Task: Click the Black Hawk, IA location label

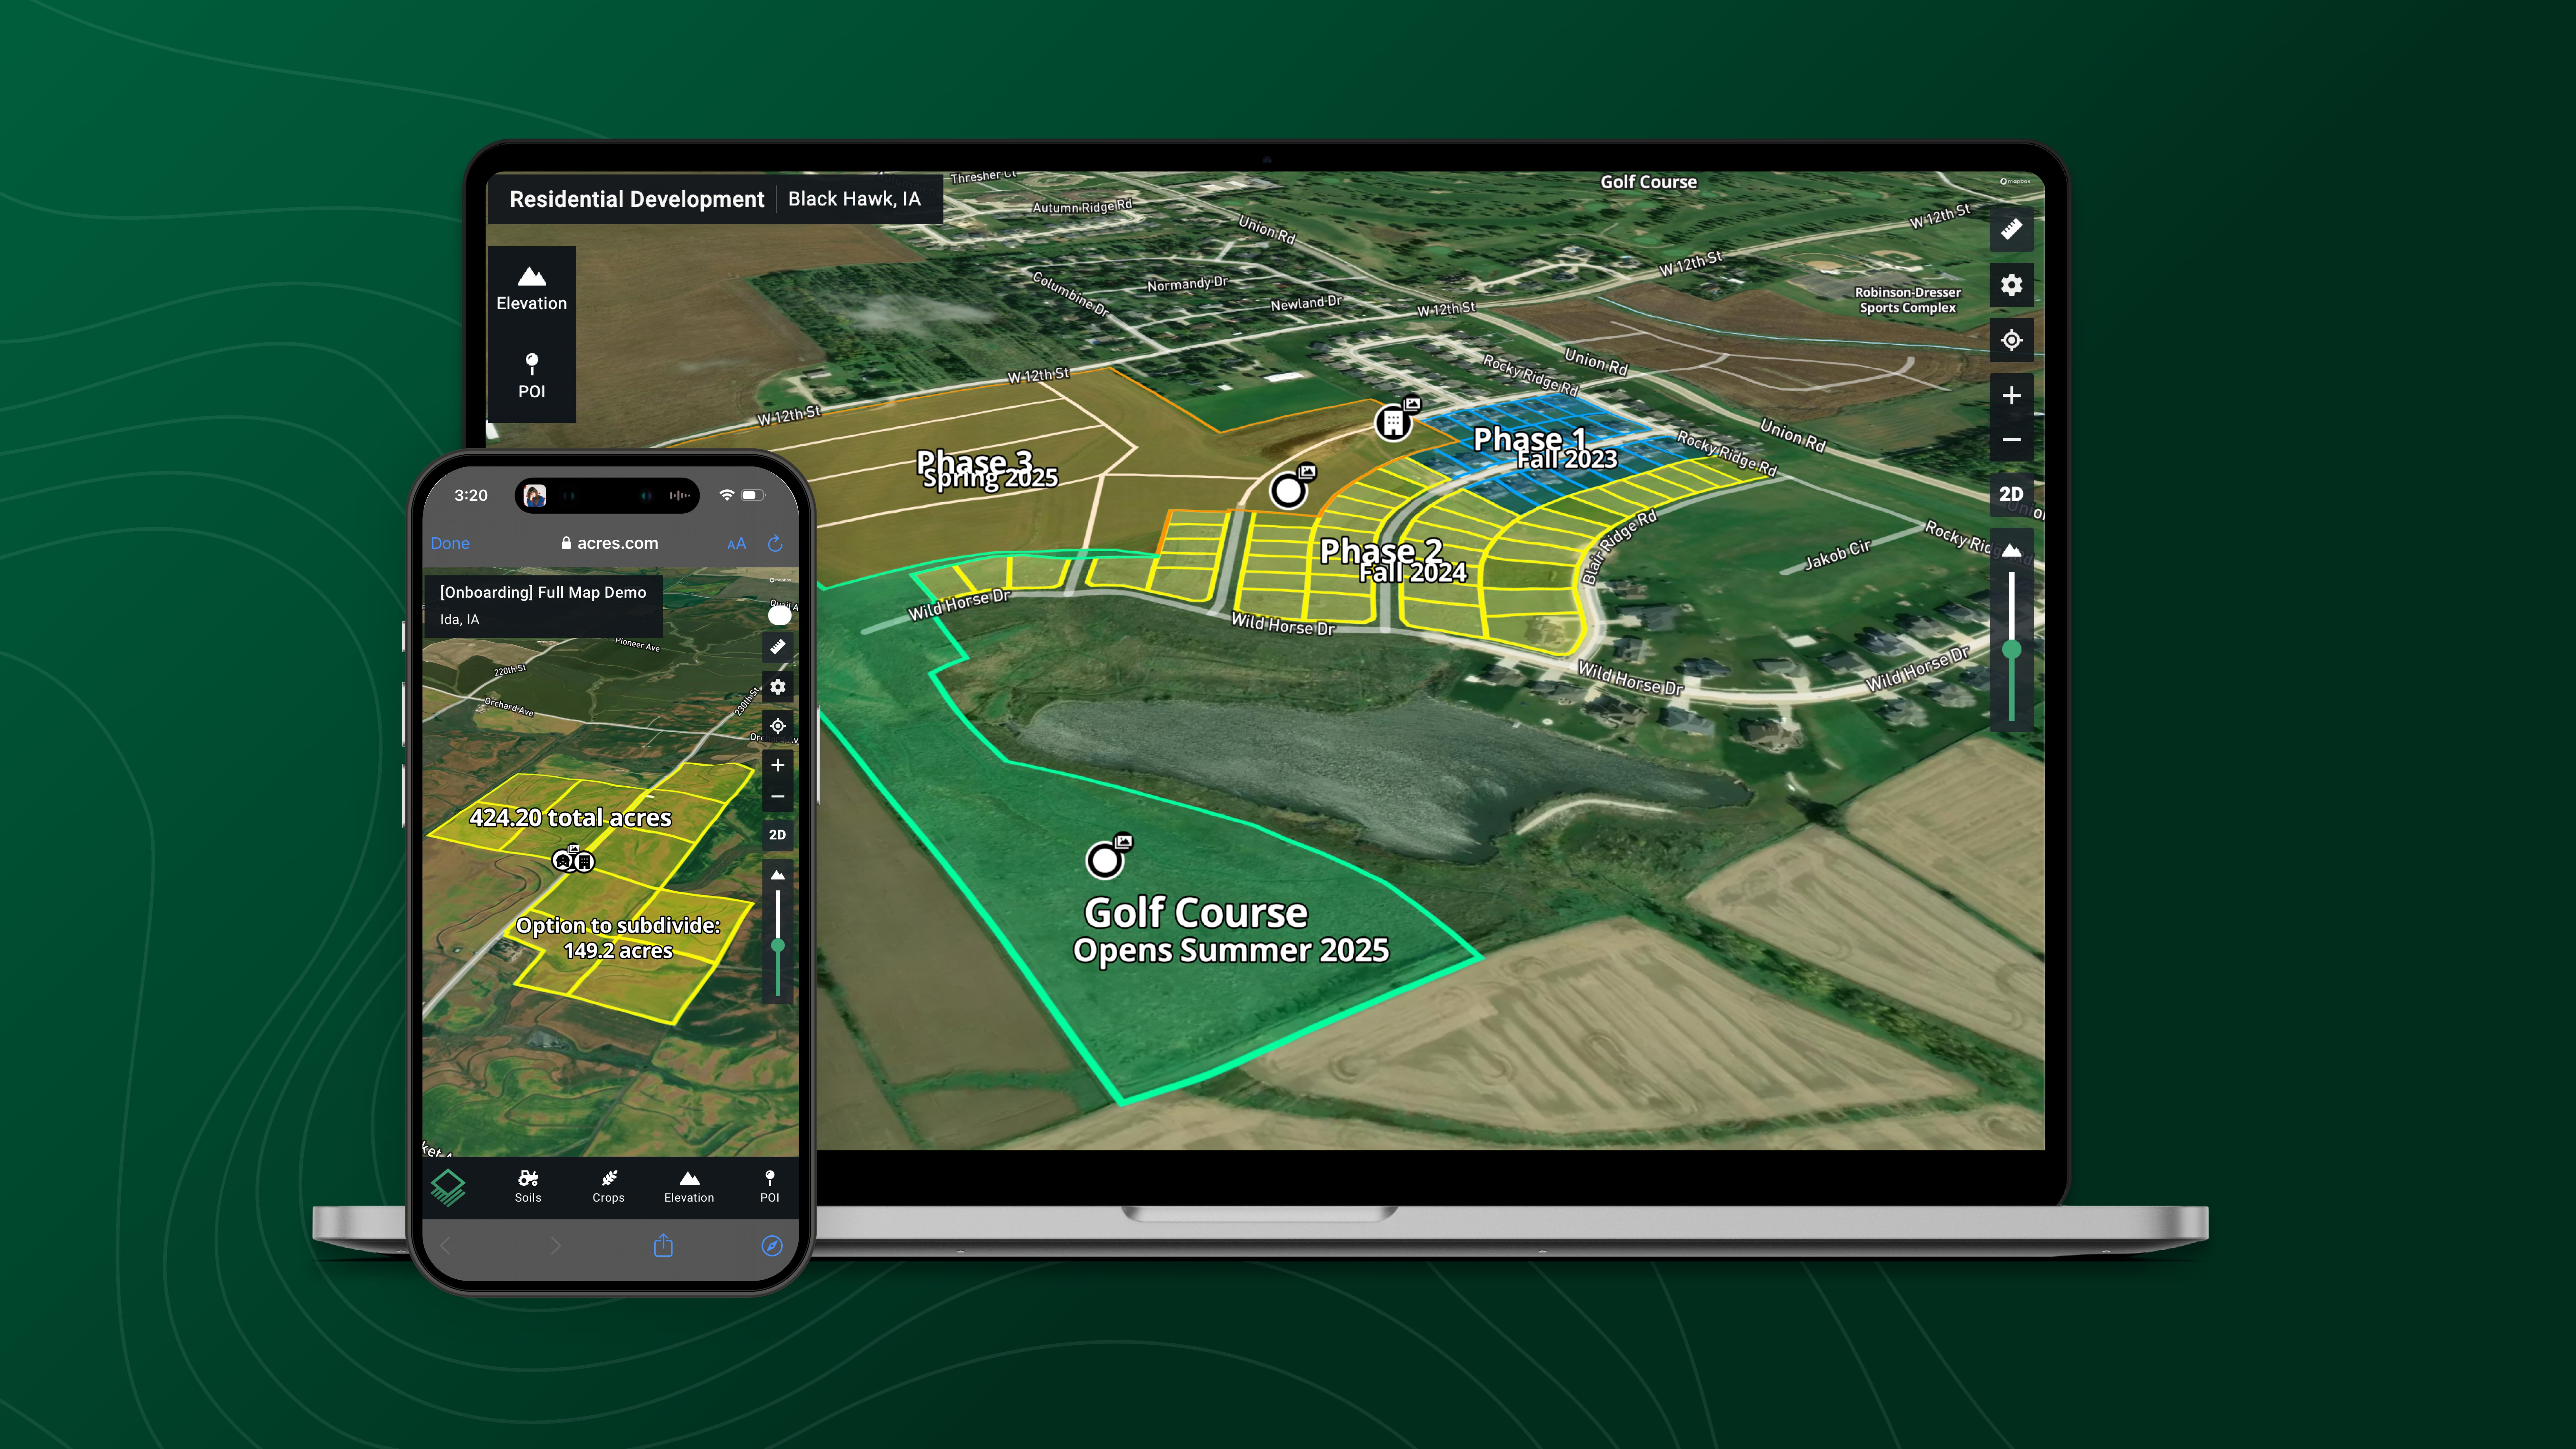Action: pos(854,199)
